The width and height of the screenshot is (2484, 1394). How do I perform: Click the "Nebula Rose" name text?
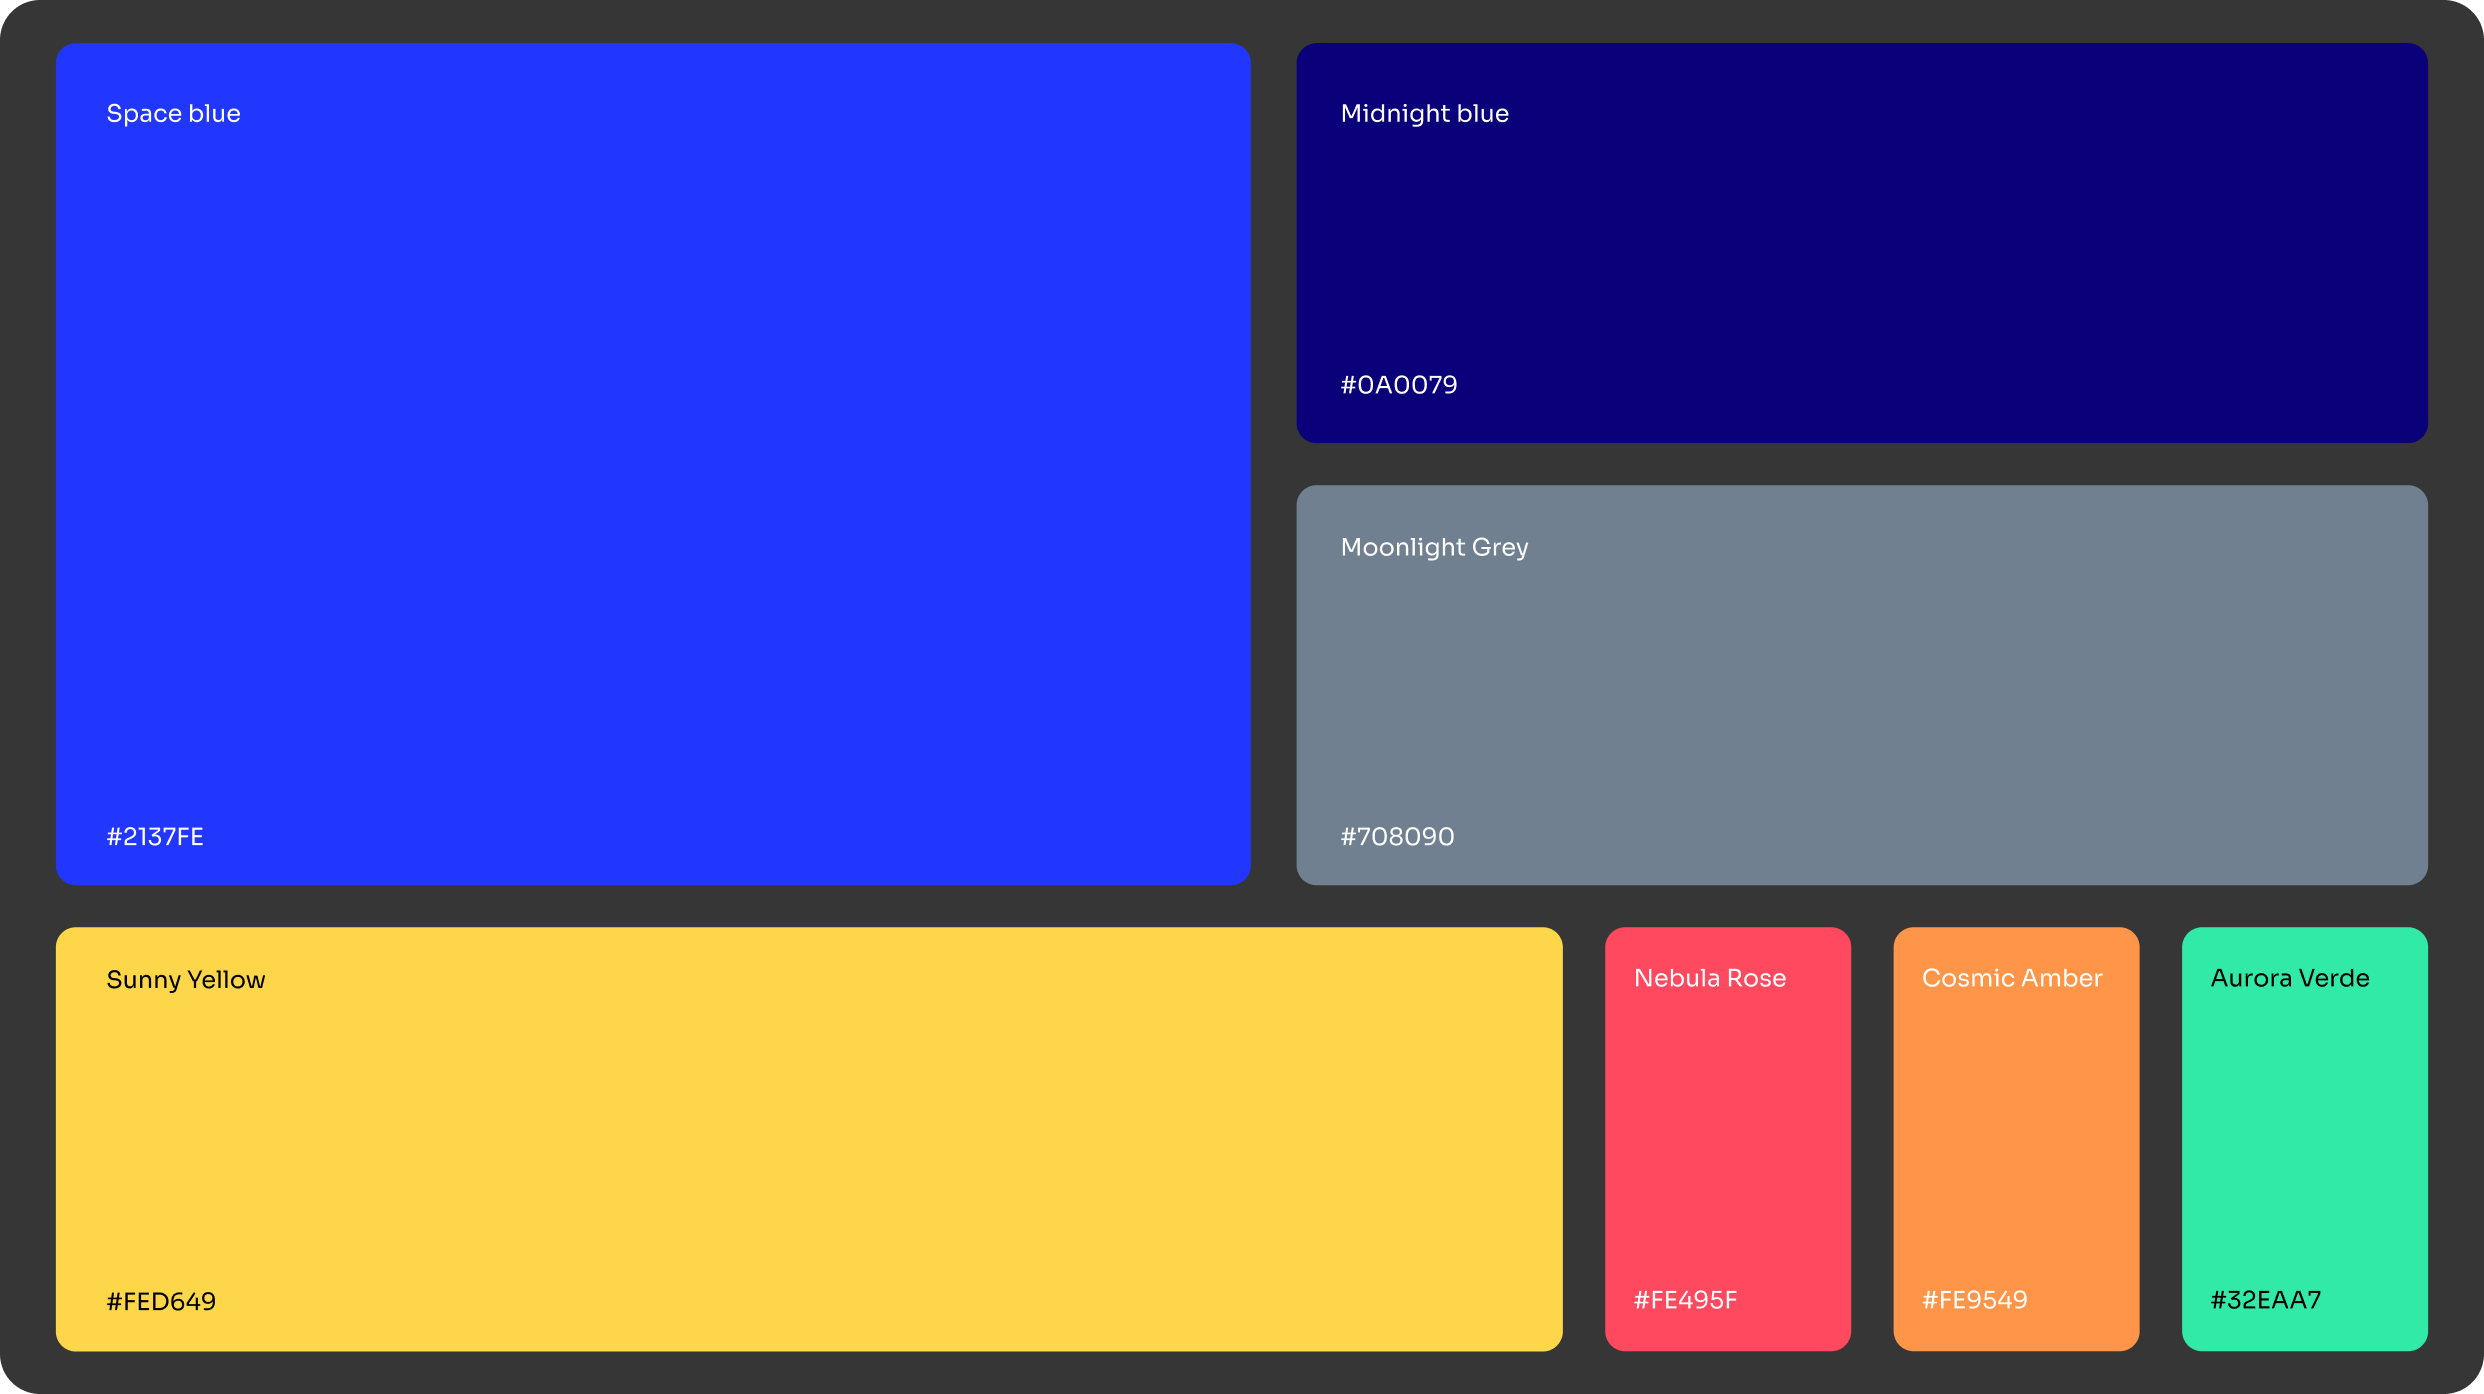pos(1709,978)
